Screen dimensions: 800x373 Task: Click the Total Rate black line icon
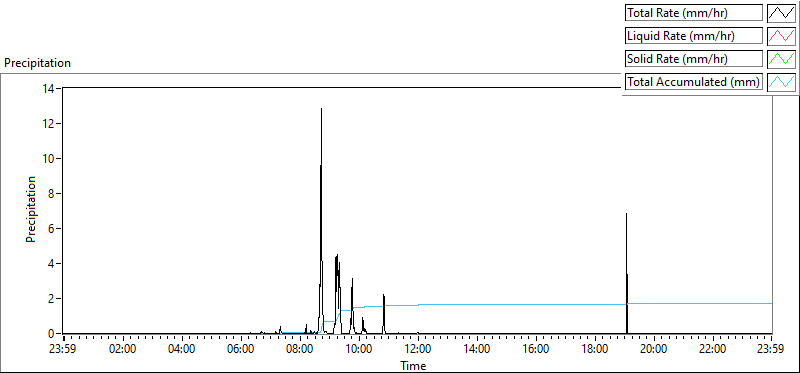tap(781, 13)
